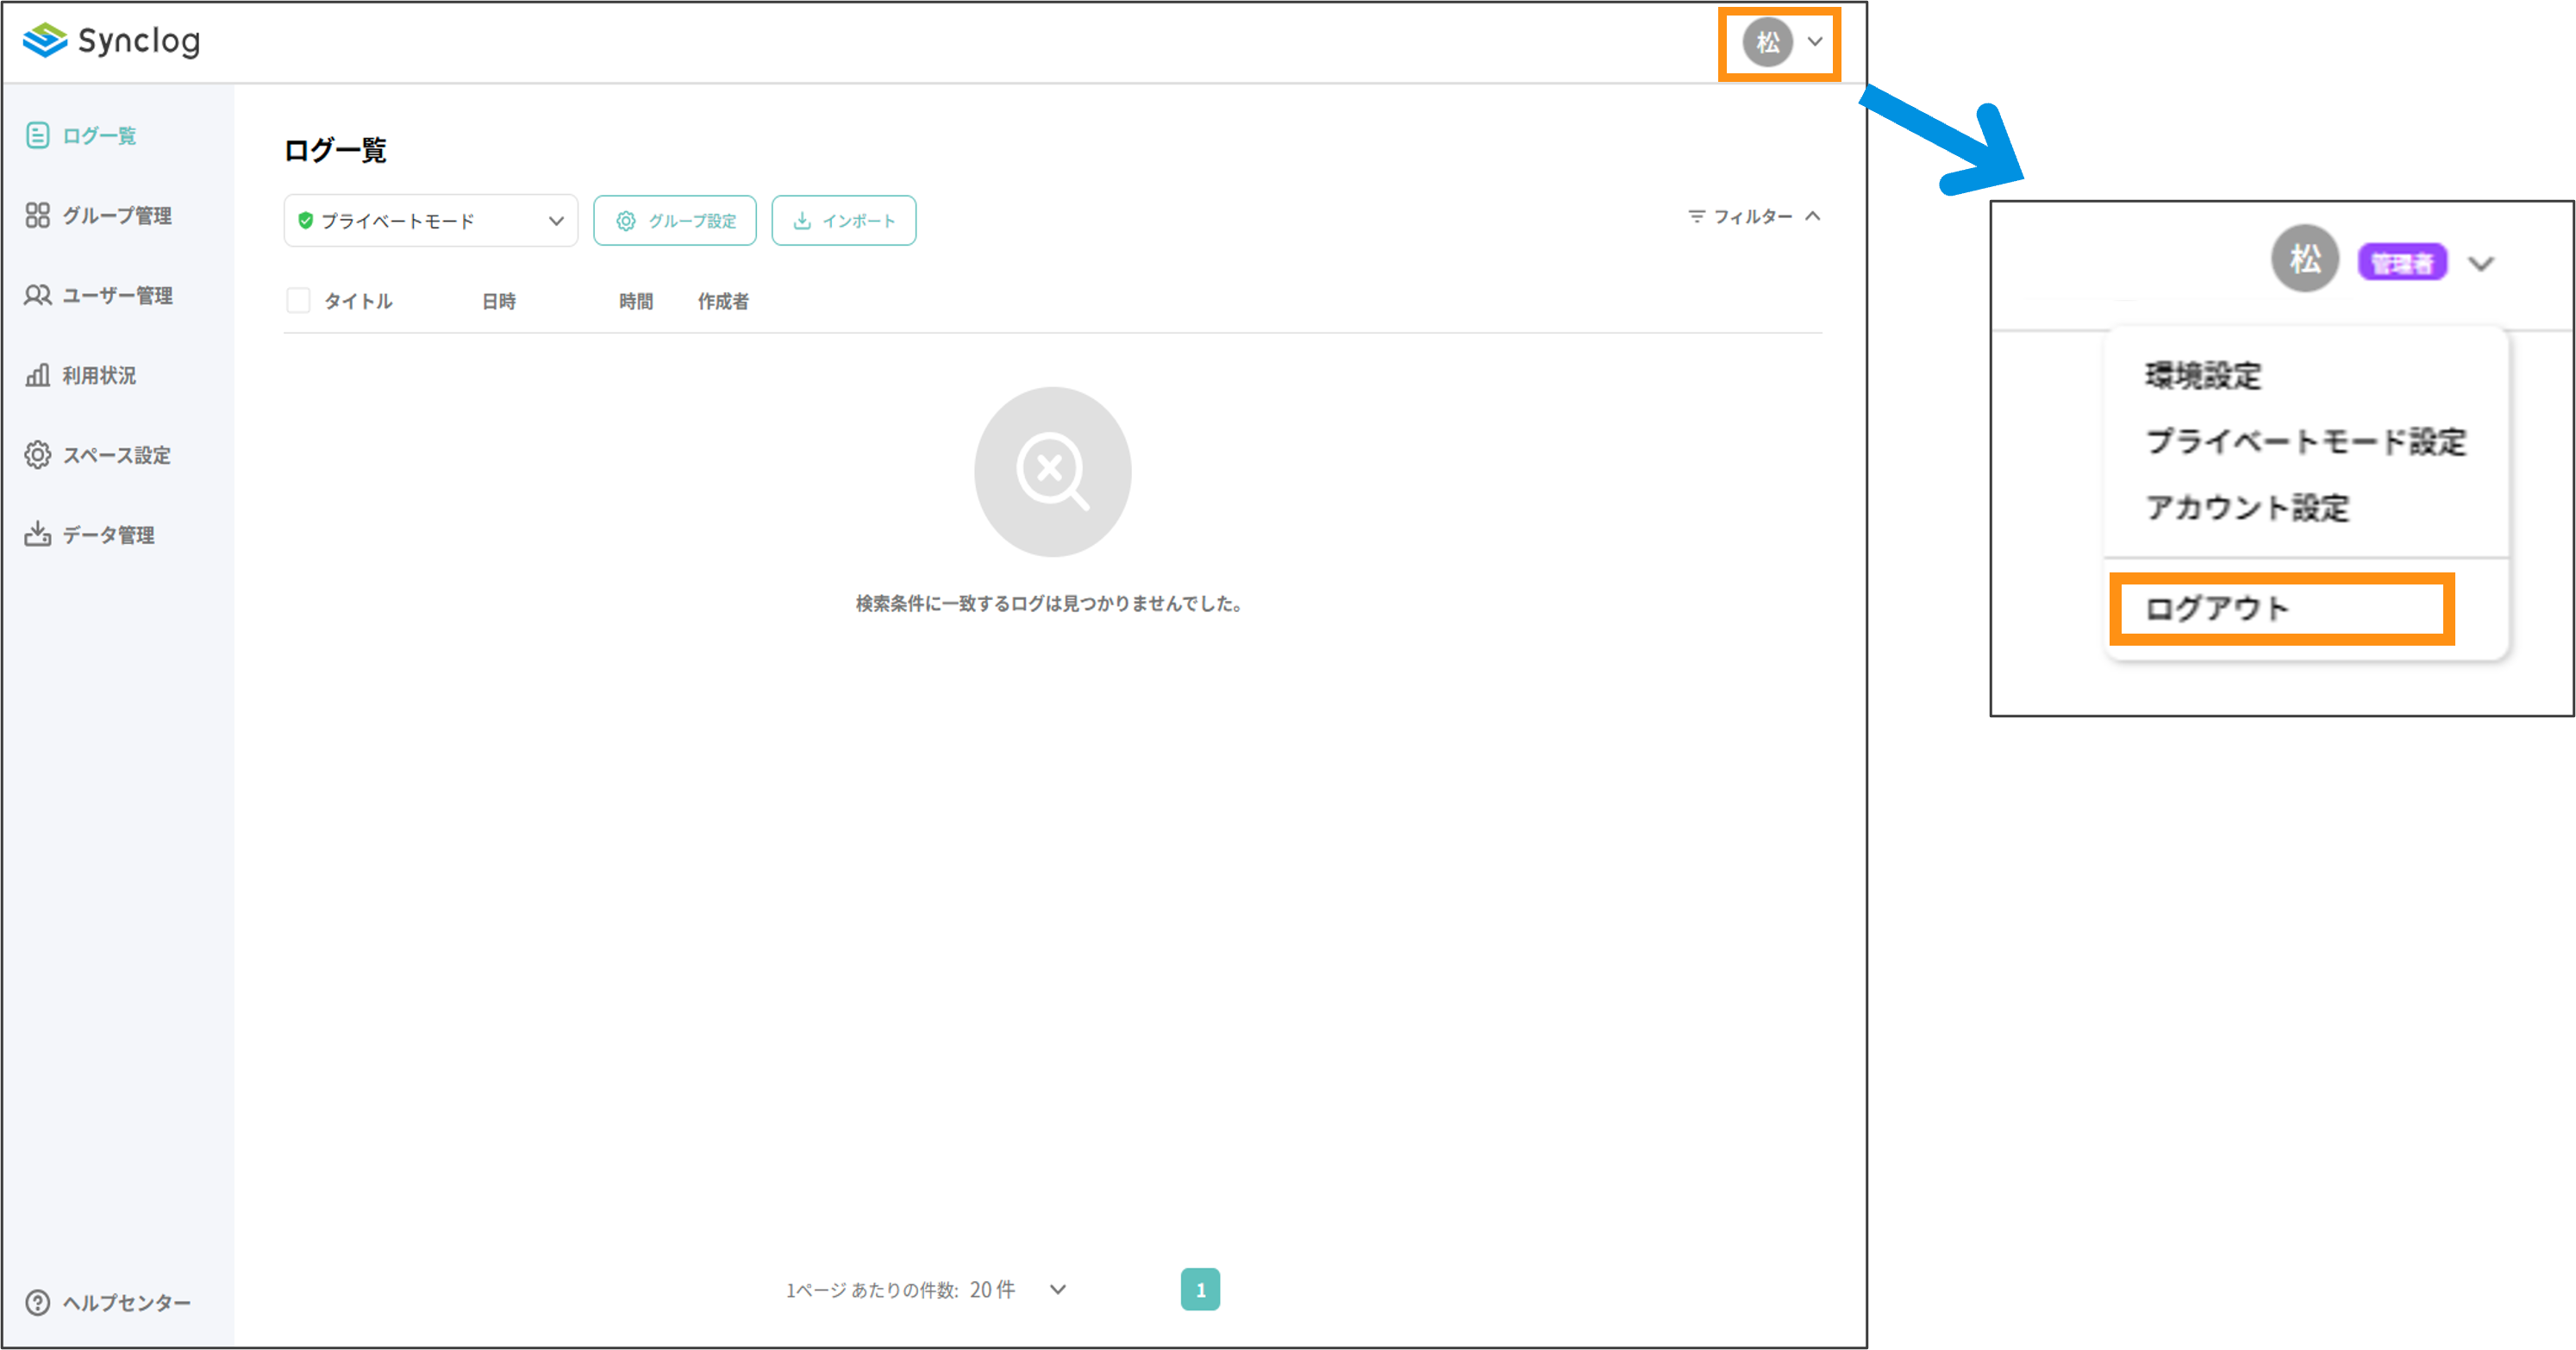Select 環境設定 from the account menu
Viewport: 2576px width, 1350px height.
click(x=2203, y=376)
